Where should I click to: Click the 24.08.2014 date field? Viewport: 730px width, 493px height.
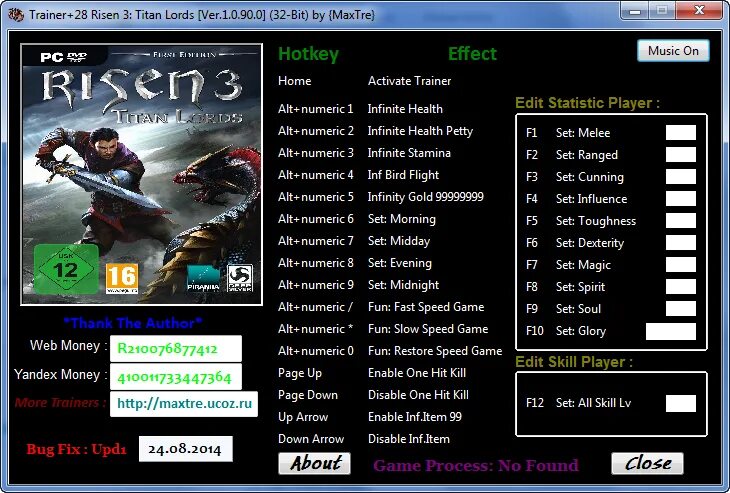[x=185, y=449]
